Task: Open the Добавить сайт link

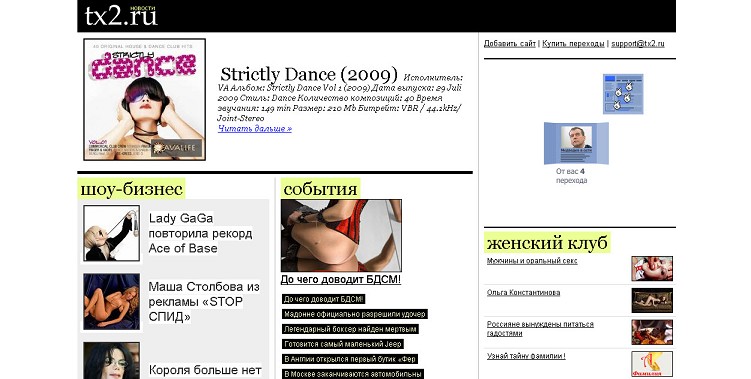Action: click(x=510, y=44)
